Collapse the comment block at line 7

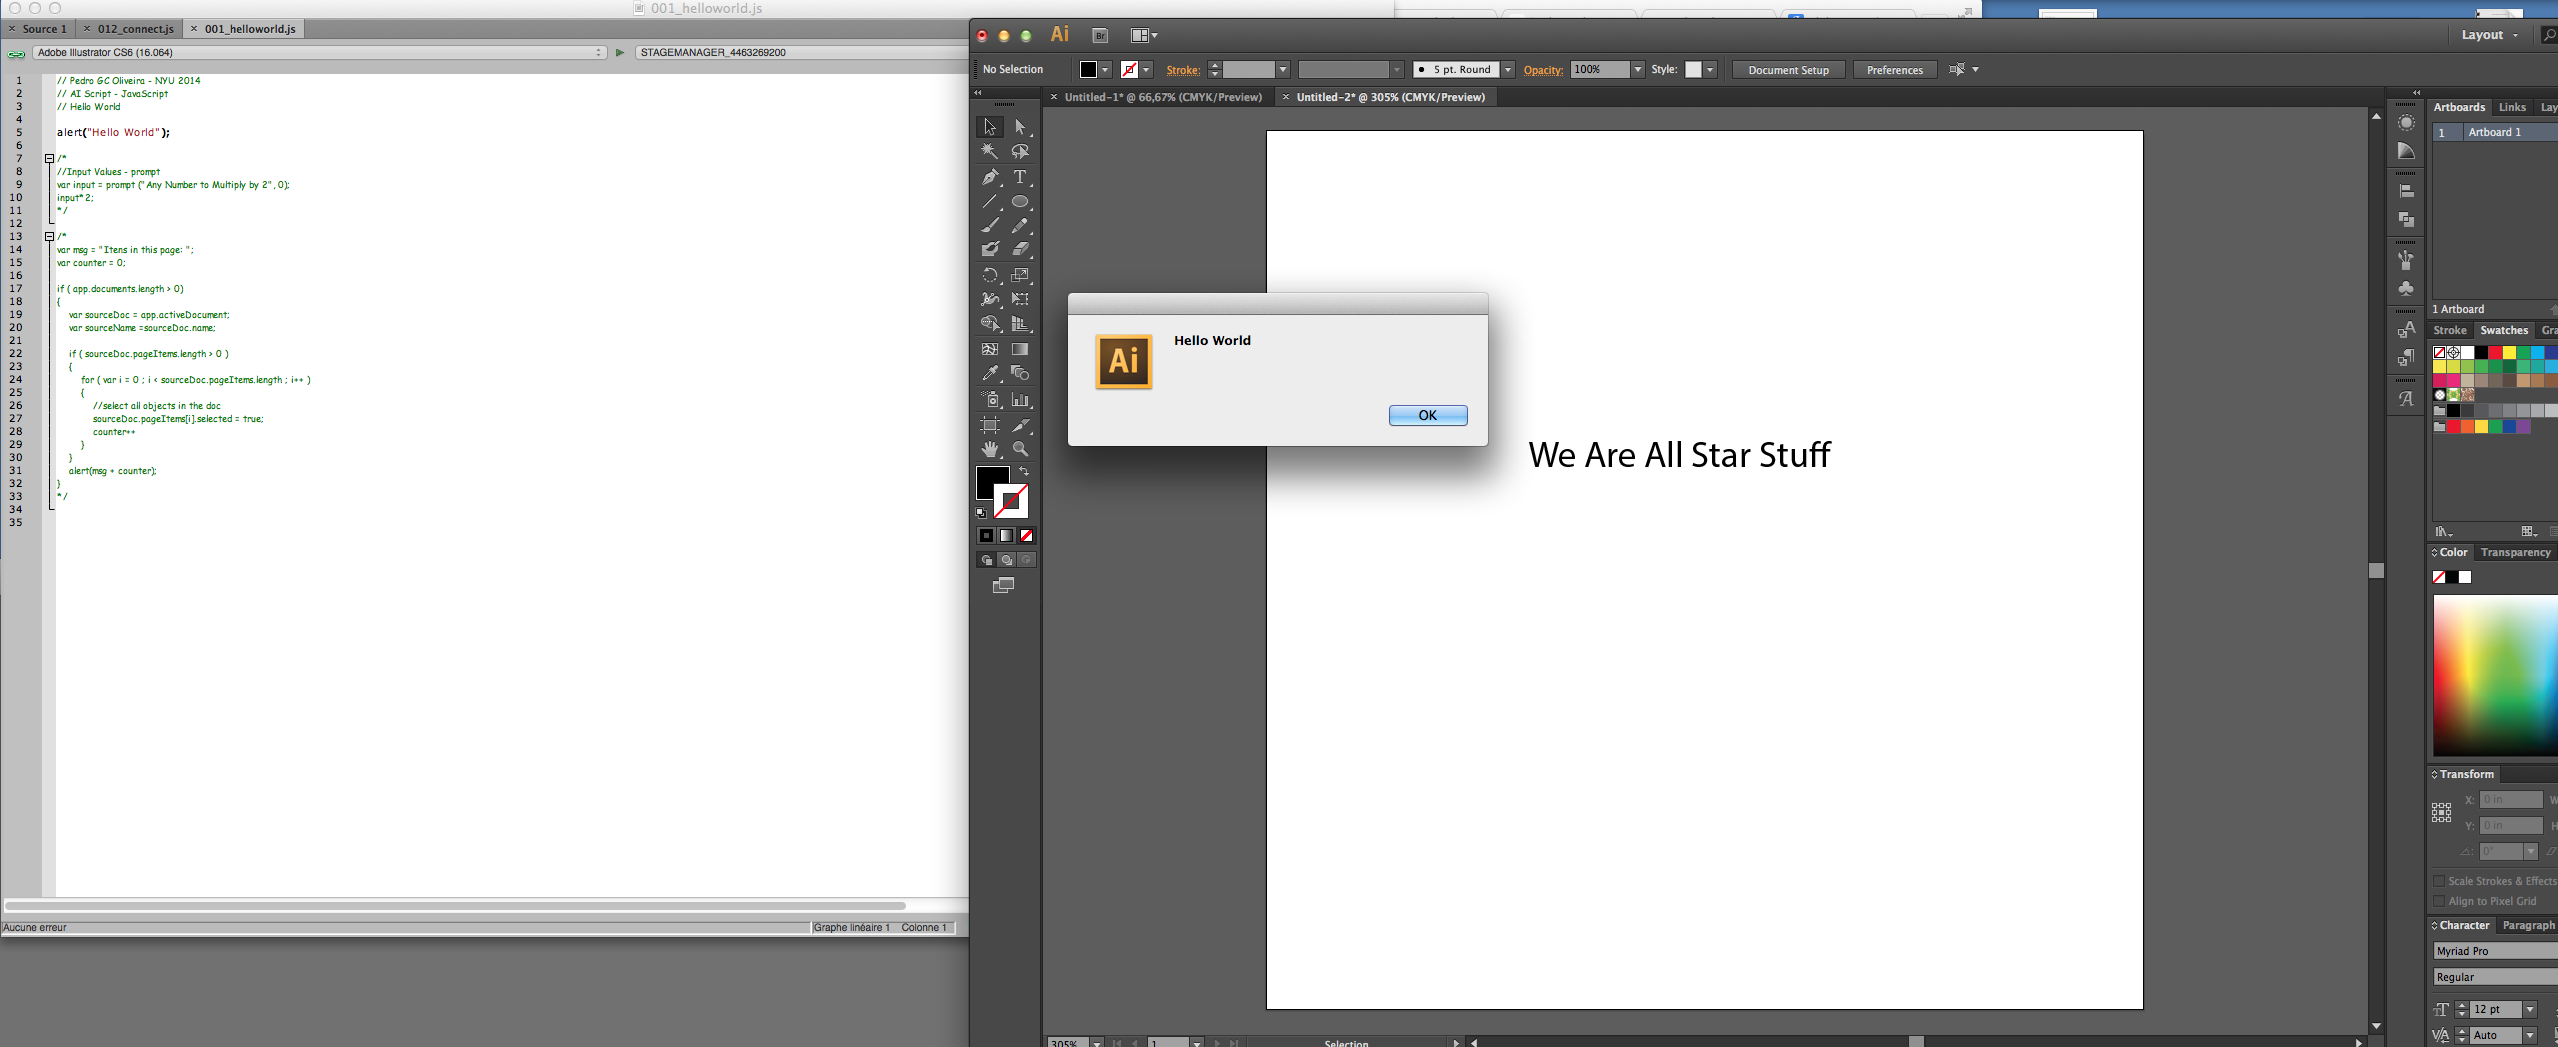49,159
